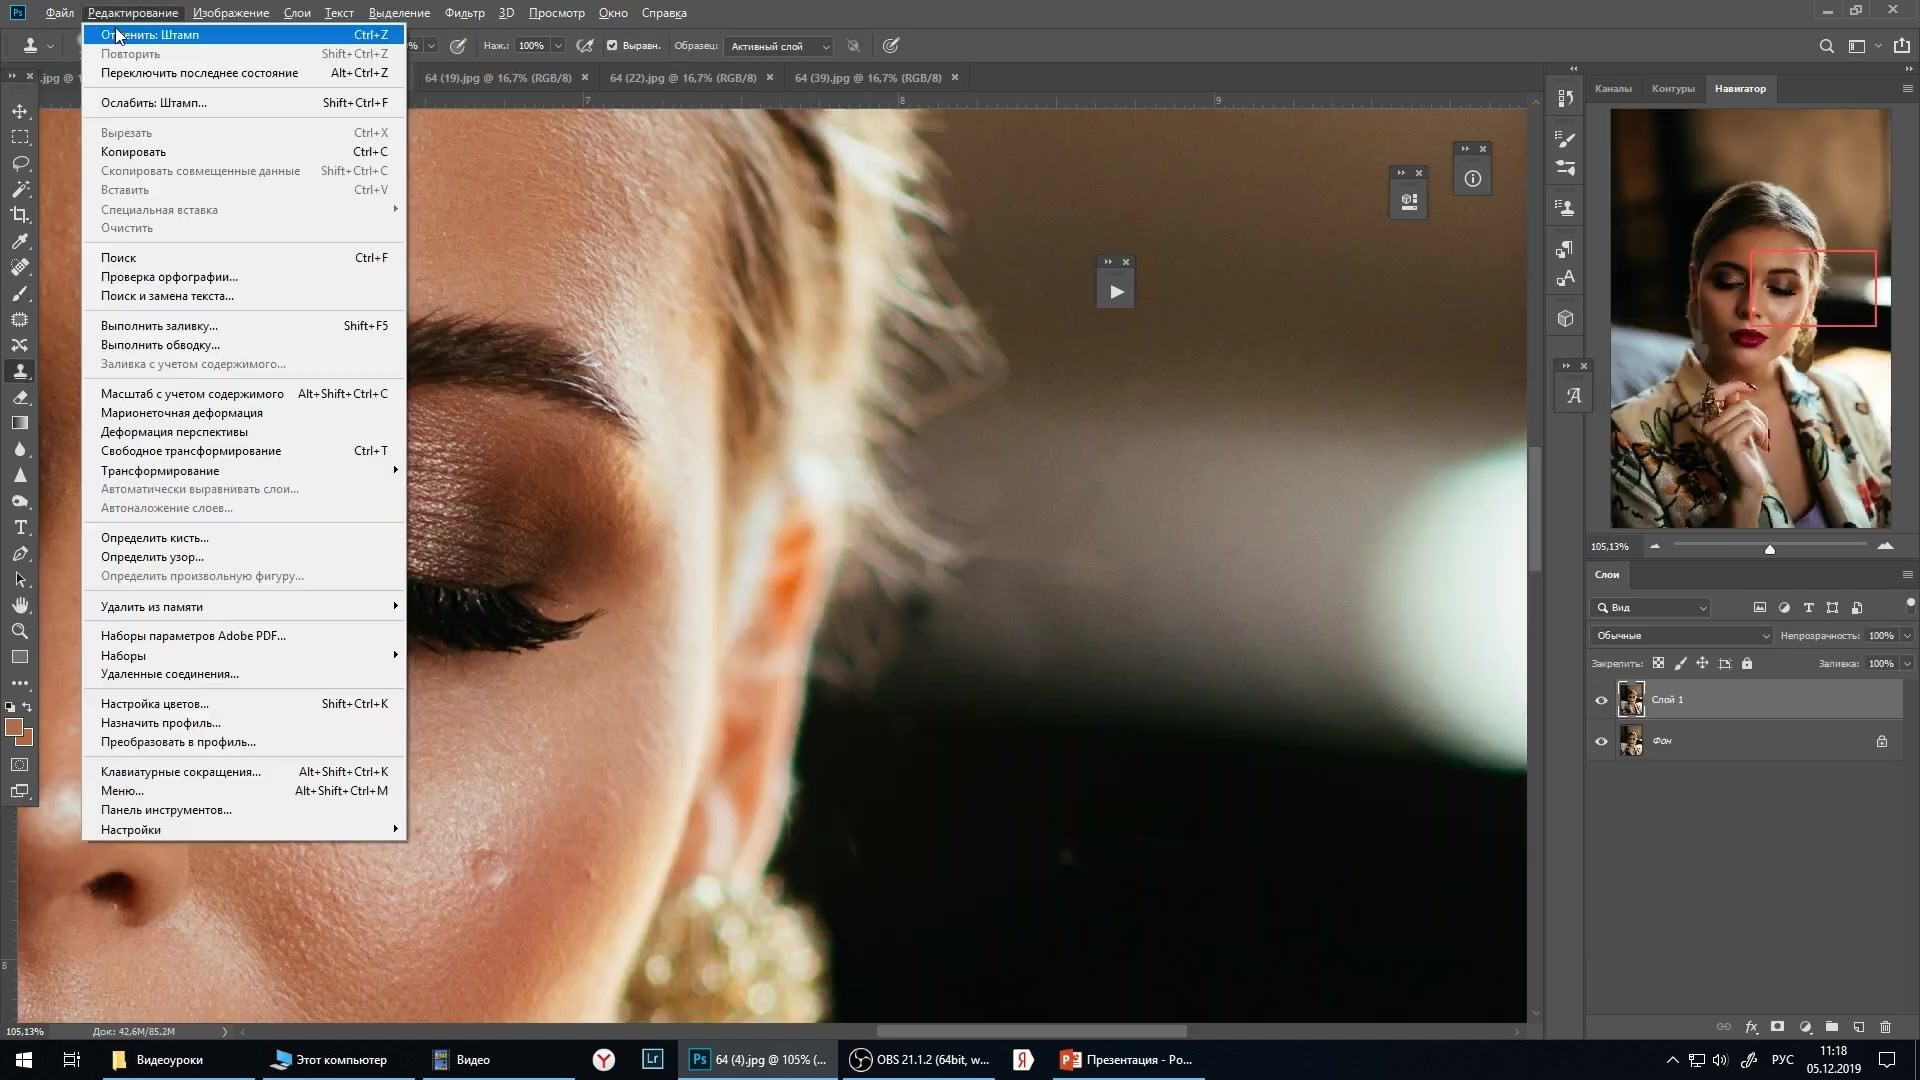Click the delete layer trash icon
The width and height of the screenshot is (1920, 1080).
1886,1027
